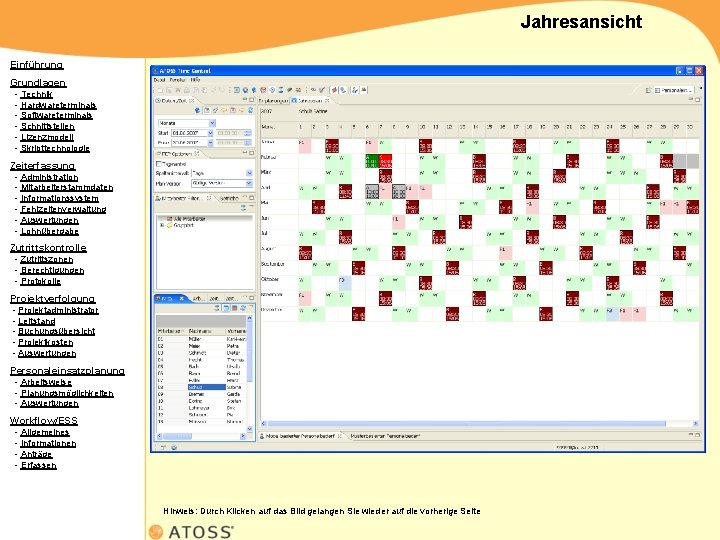Open the Einführung link
Image resolution: width=720 pixels, height=540 pixels.
(37, 65)
